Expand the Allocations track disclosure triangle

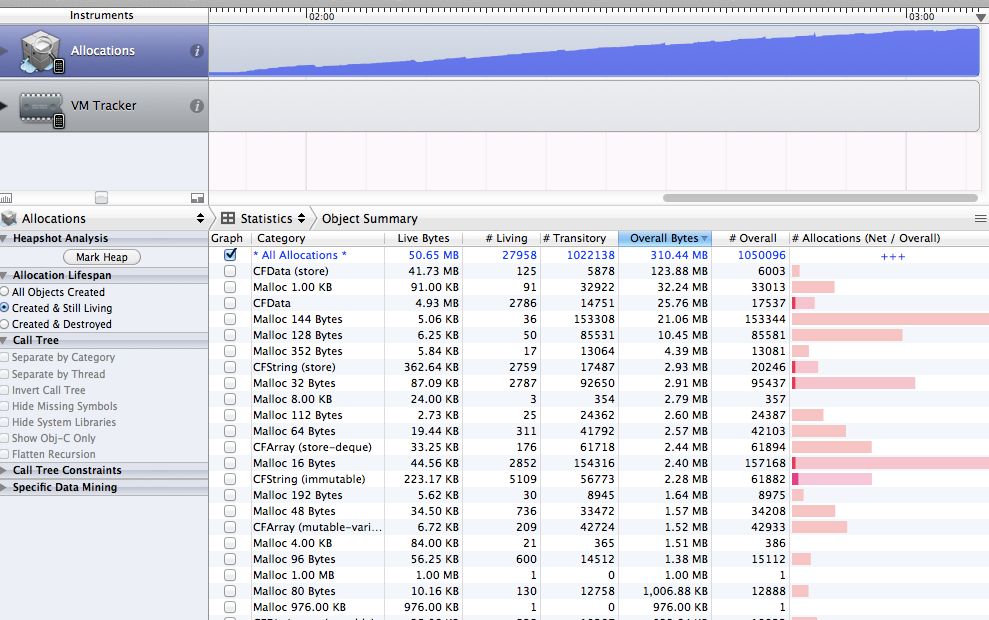point(4,51)
